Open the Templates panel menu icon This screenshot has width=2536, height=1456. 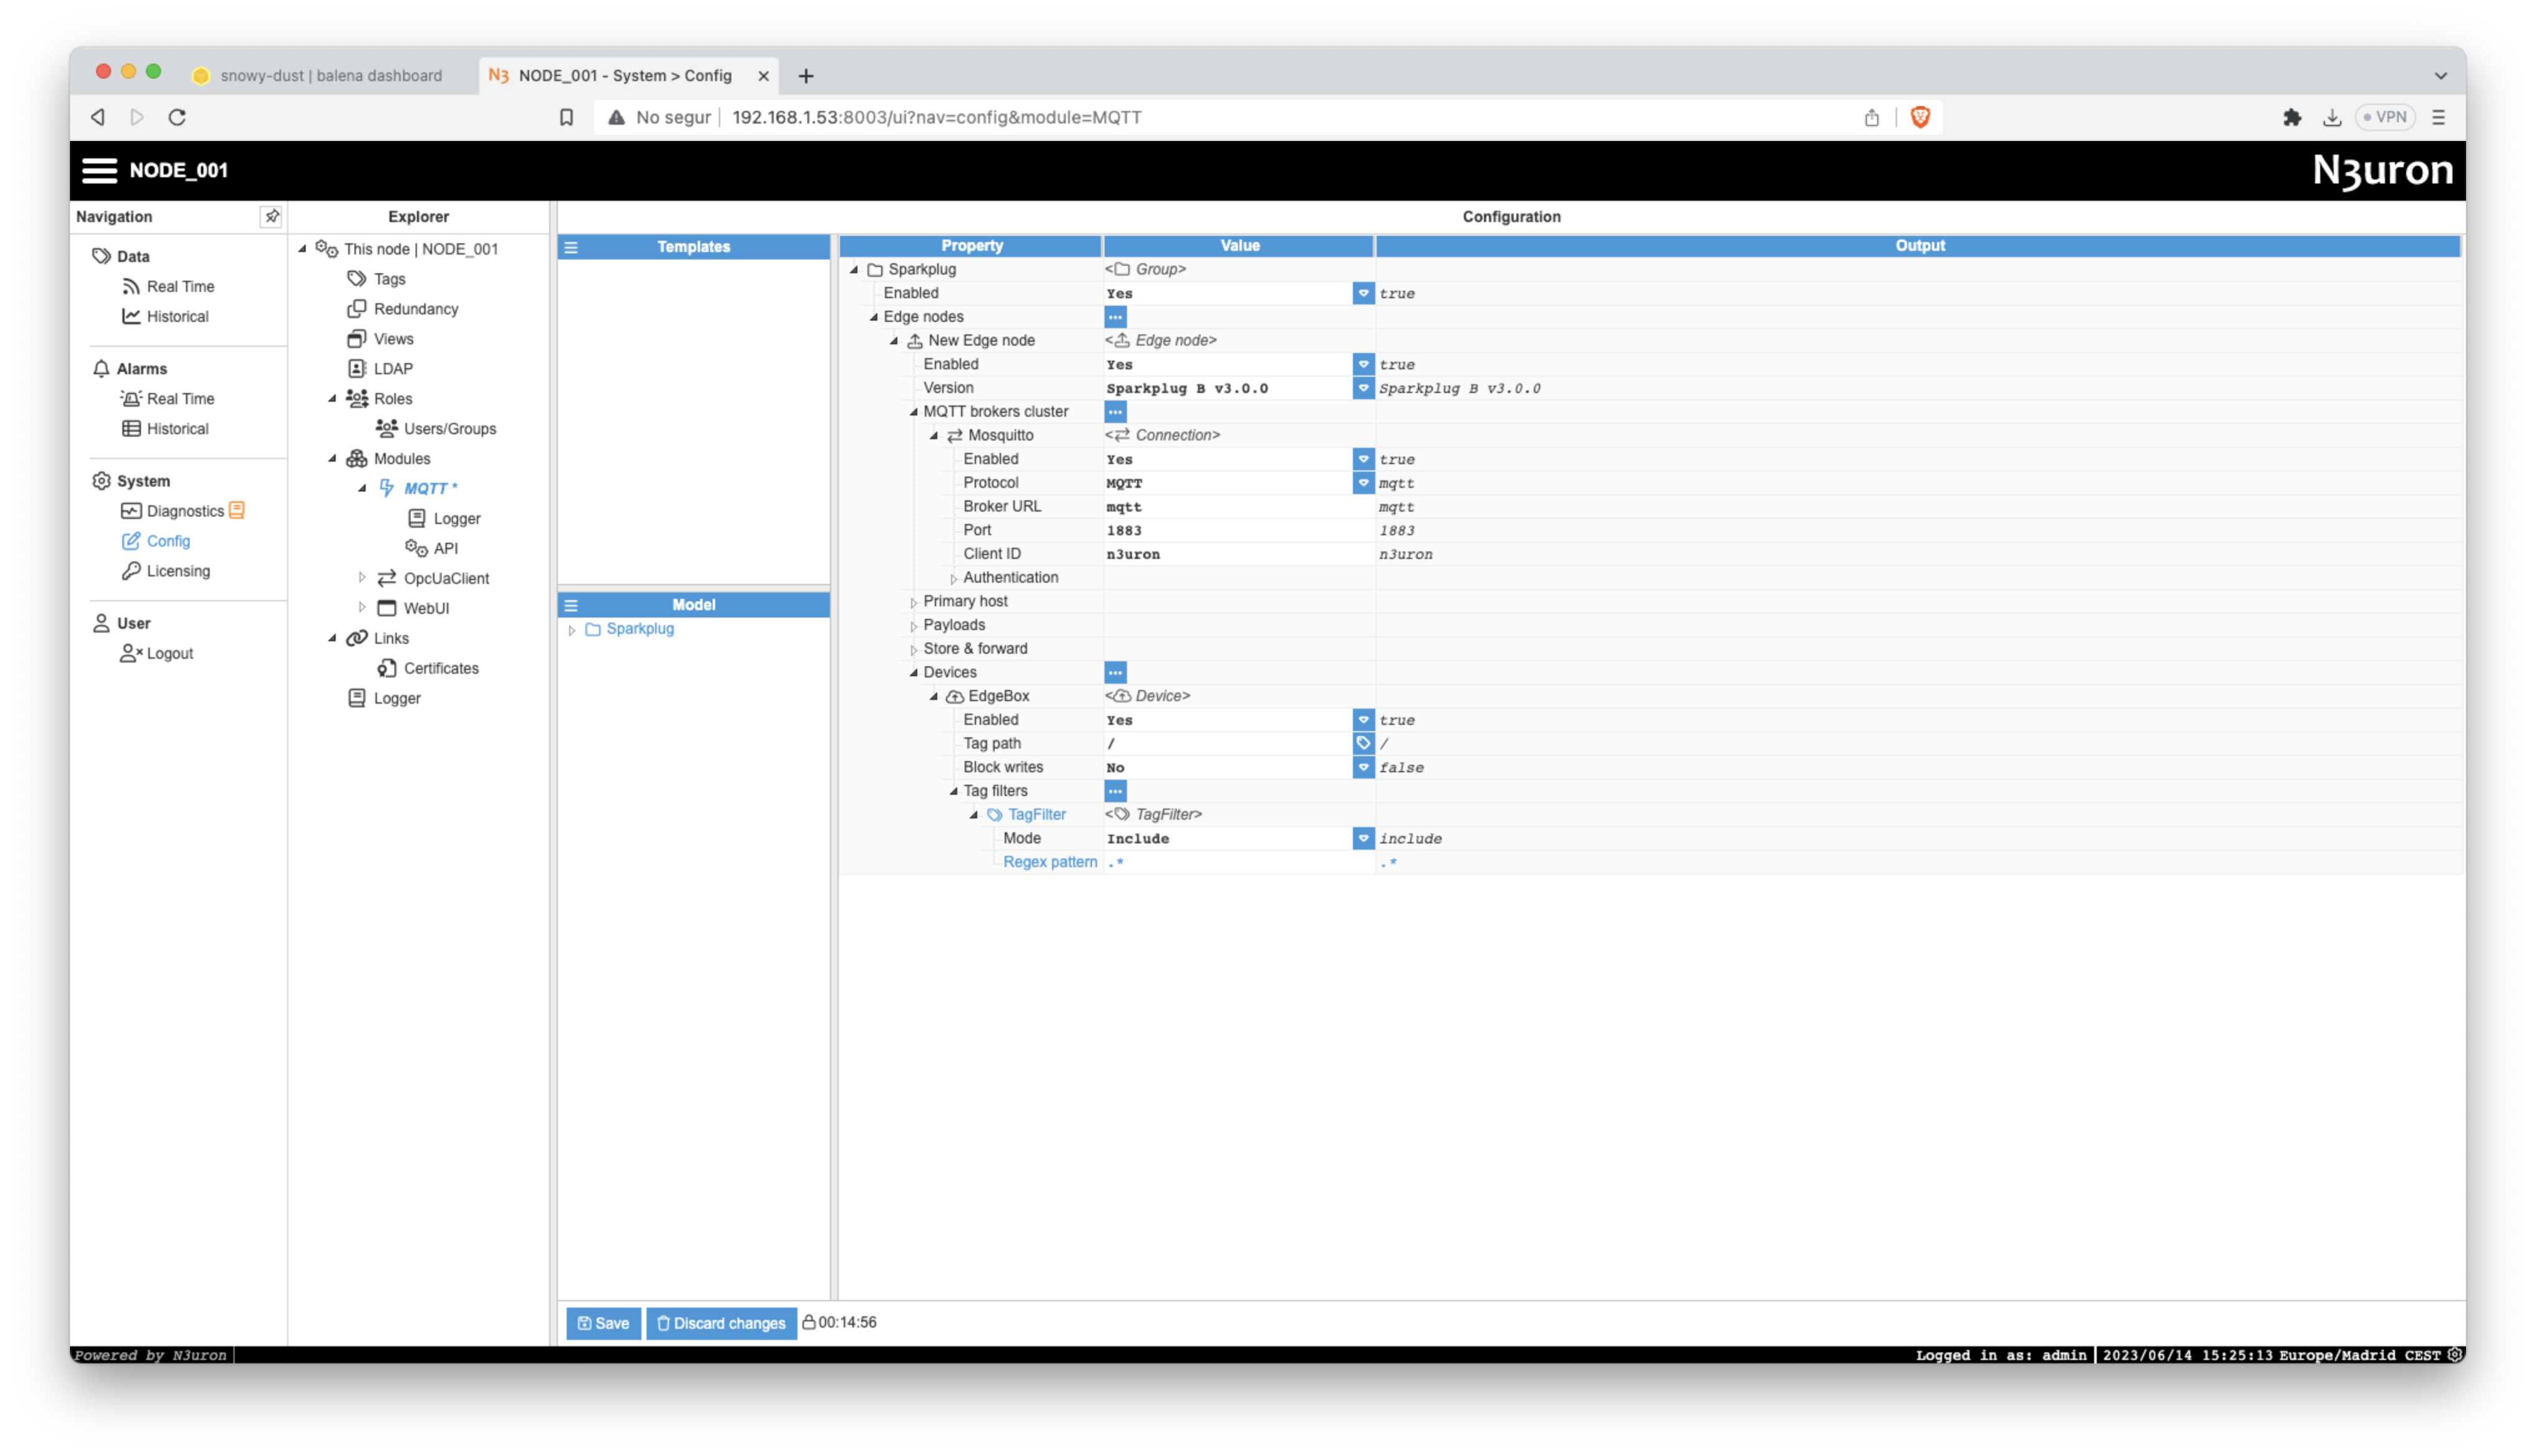[571, 247]
